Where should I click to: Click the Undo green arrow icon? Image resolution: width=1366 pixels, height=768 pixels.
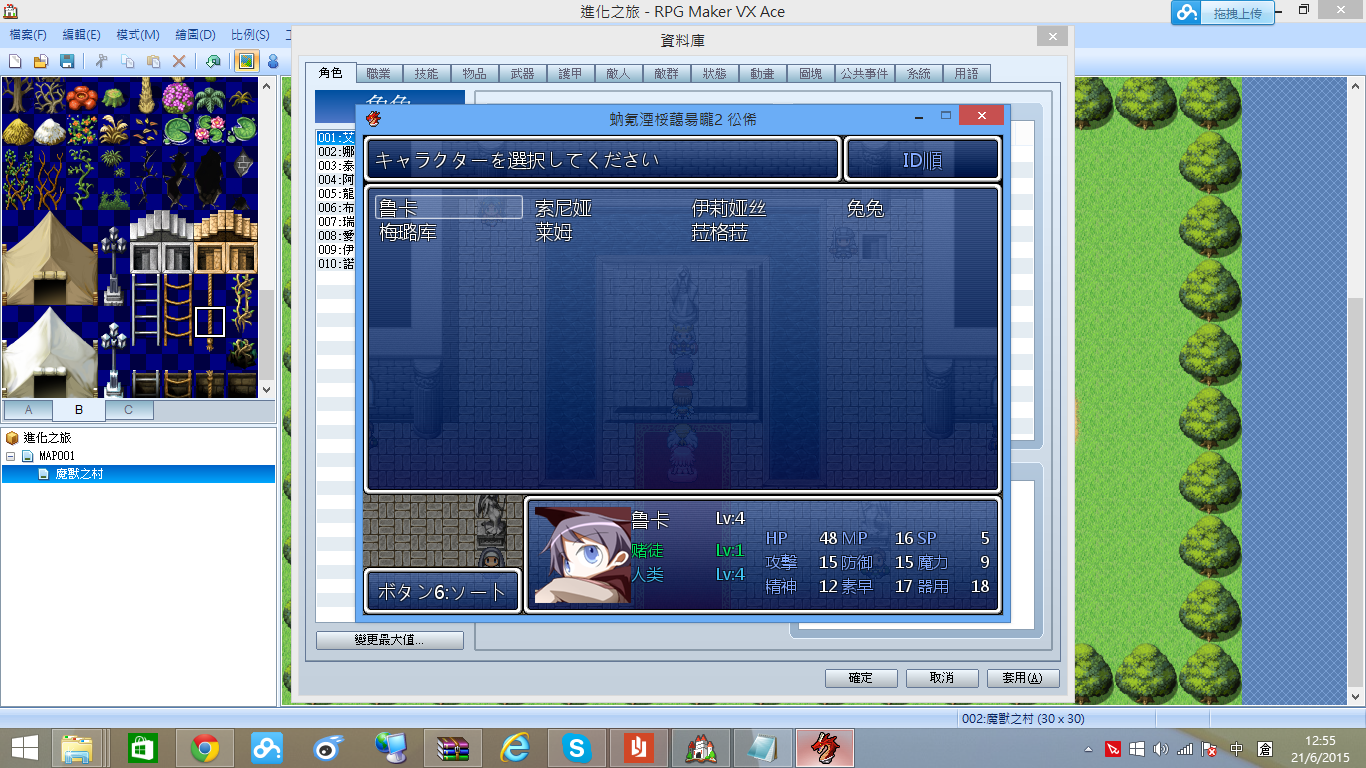[213, 61]
